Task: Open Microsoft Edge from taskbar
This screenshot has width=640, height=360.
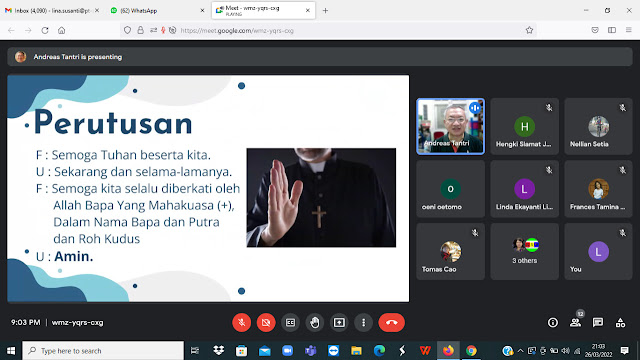Action: (x=379, y=351)
